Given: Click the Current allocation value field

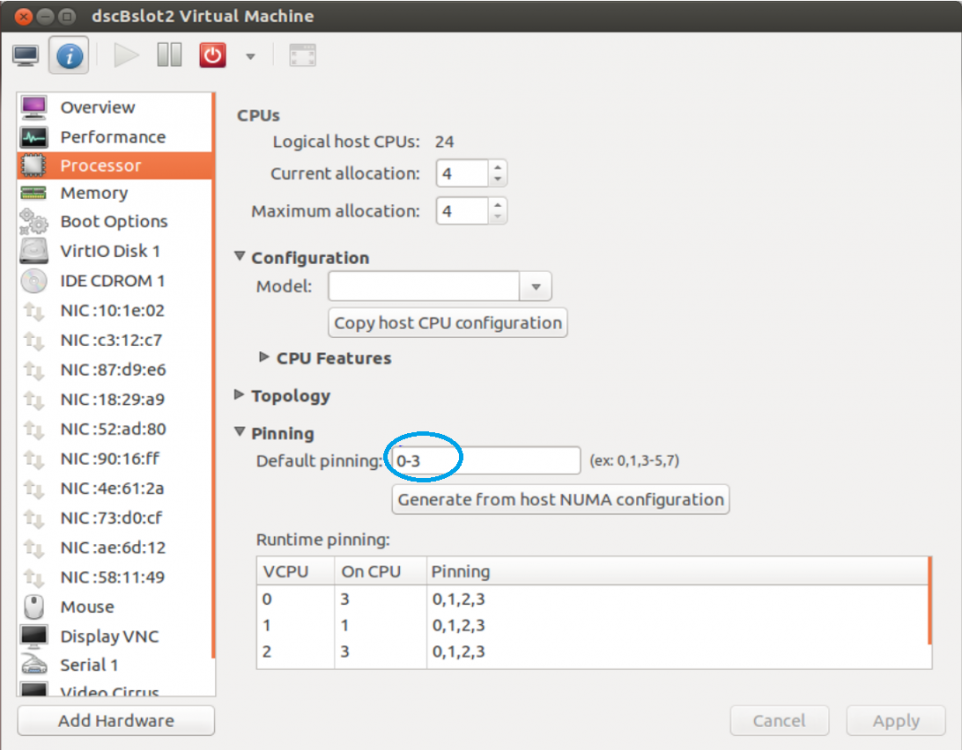Looking at the screenshot, I should pos(463,174).
